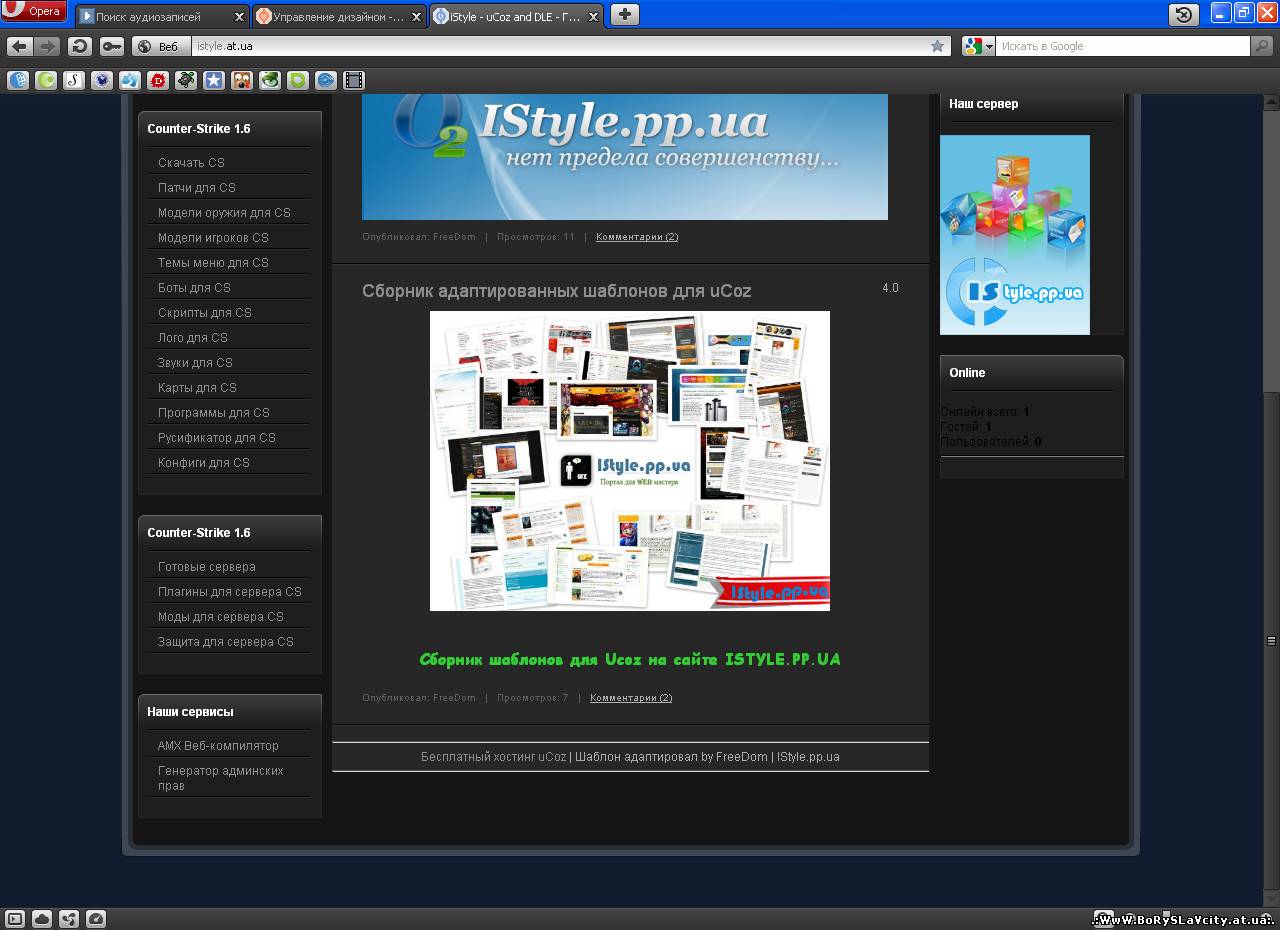Open AMX Веб-компилятор service link
This screenshot has width=1280, height=930.
tap(218, 746)
